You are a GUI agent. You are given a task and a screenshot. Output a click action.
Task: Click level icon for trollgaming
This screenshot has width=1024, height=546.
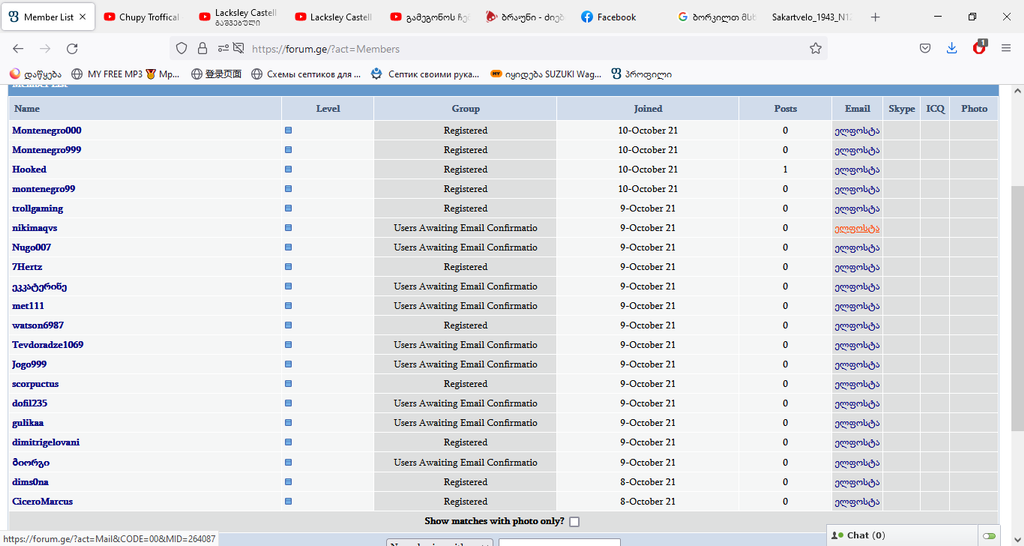[288, 209]
